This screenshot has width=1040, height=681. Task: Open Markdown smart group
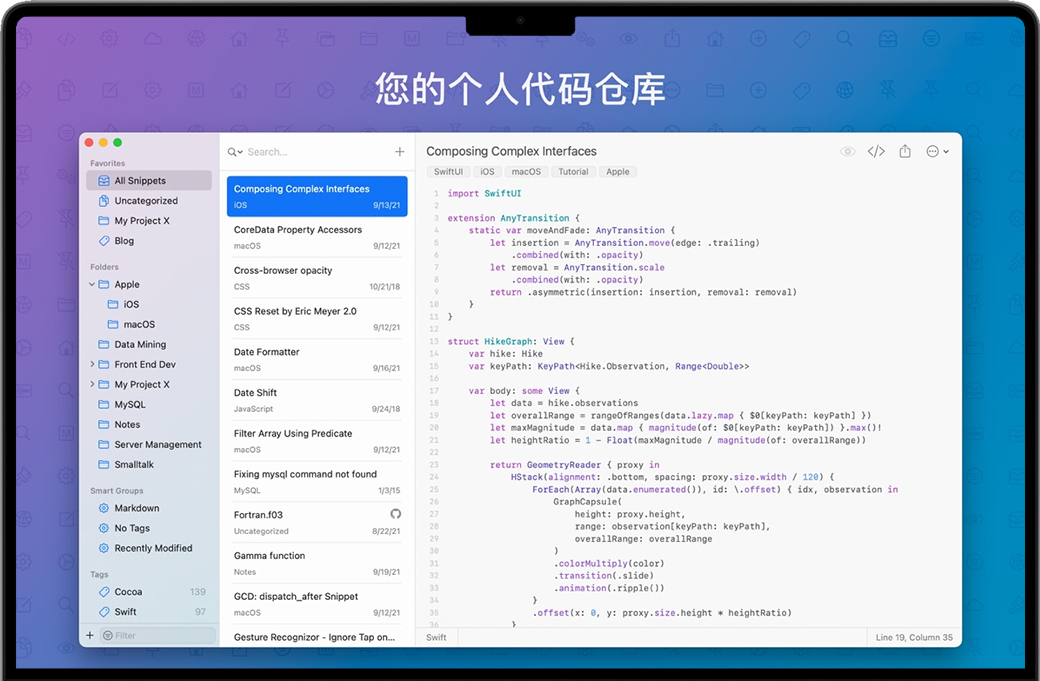pos(149,508)
